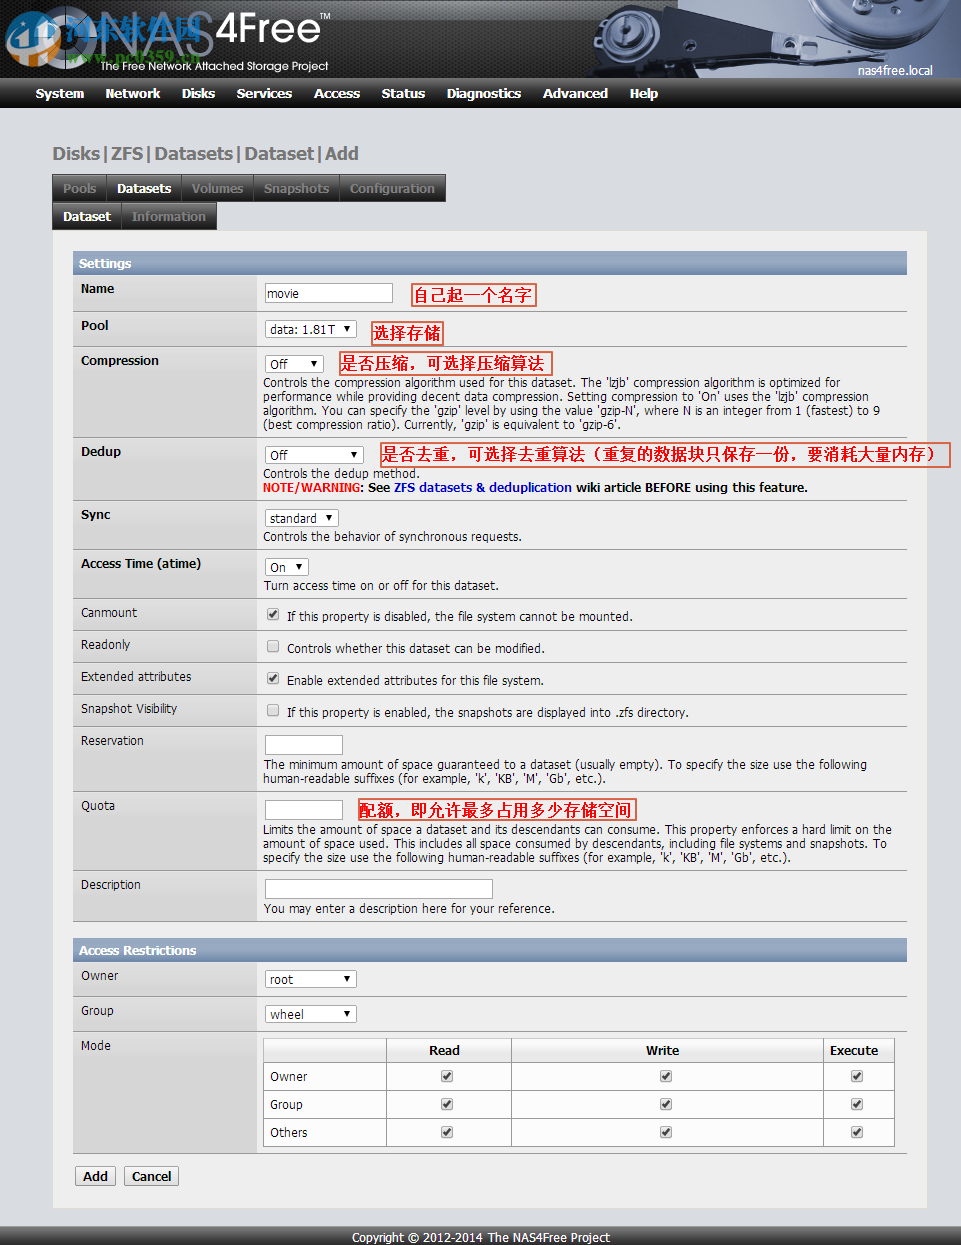This screenshot has width=961, height=1245.
Task: Switch to the Snapshots tab
Action: tap(296, 188)
